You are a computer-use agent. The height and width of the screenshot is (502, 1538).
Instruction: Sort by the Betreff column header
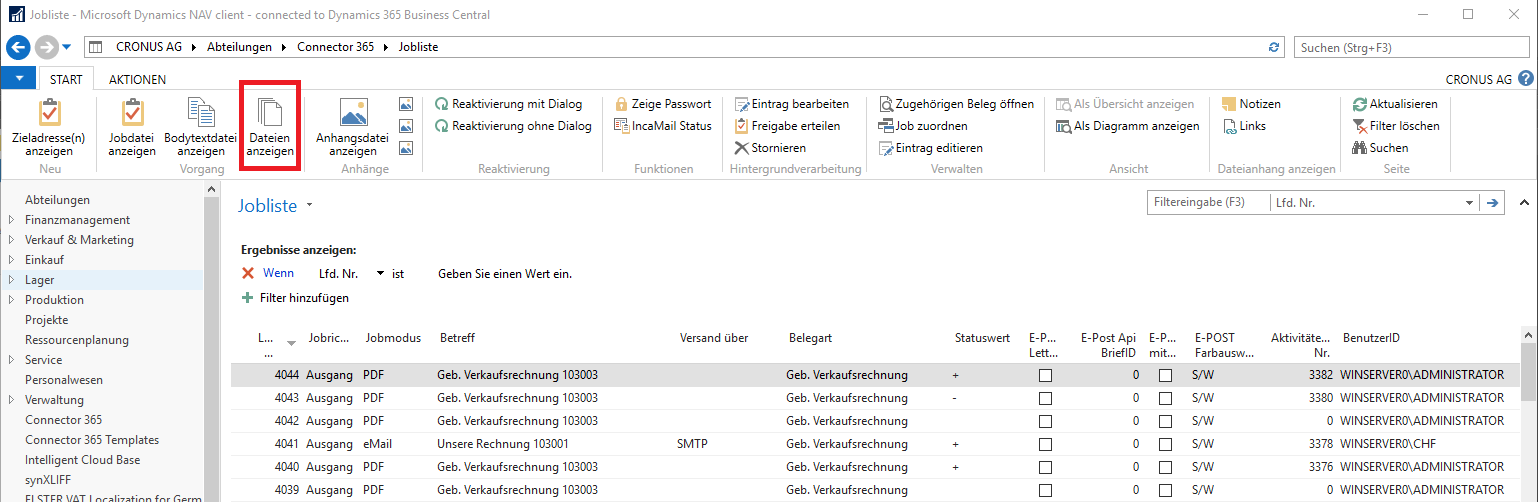(x=457, y=338)
